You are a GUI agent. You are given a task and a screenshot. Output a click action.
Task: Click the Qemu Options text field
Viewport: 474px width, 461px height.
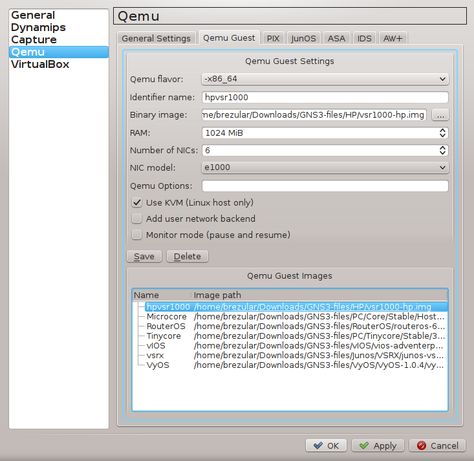tap(325, 186)
